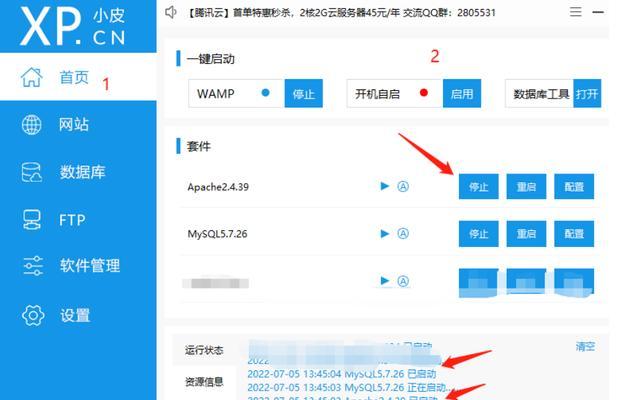Image resolution: width=621 pixels, height=400 pixels.
Task: Click the 套件 section heading
Action: click(x=199, y=147)
